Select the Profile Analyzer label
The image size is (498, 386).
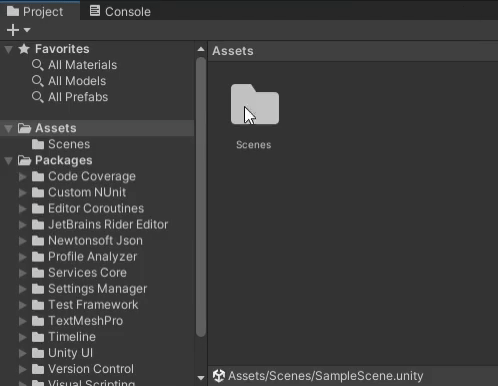92,257
